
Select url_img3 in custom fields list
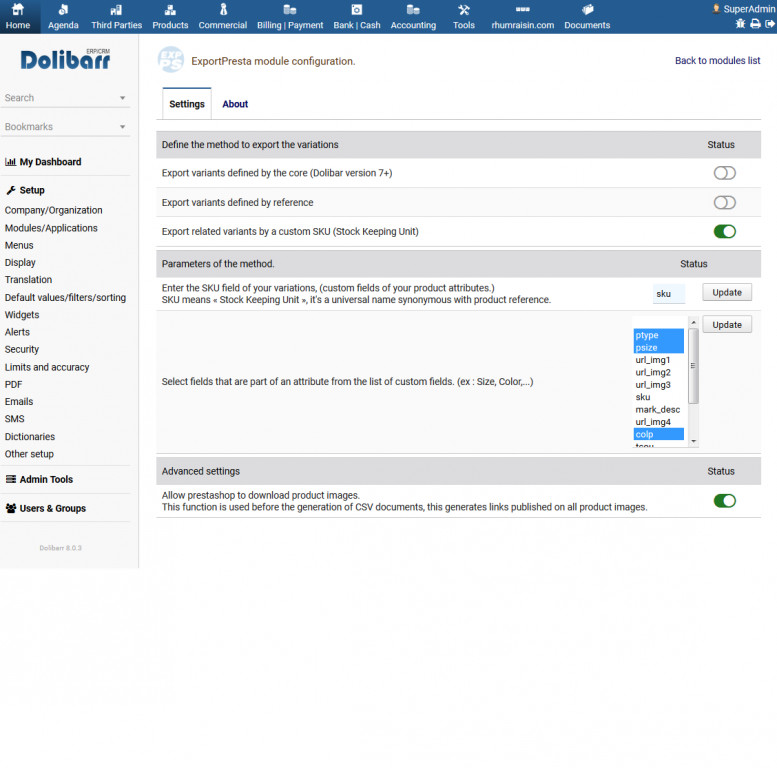pyautogui.click(x=659, y=384)
